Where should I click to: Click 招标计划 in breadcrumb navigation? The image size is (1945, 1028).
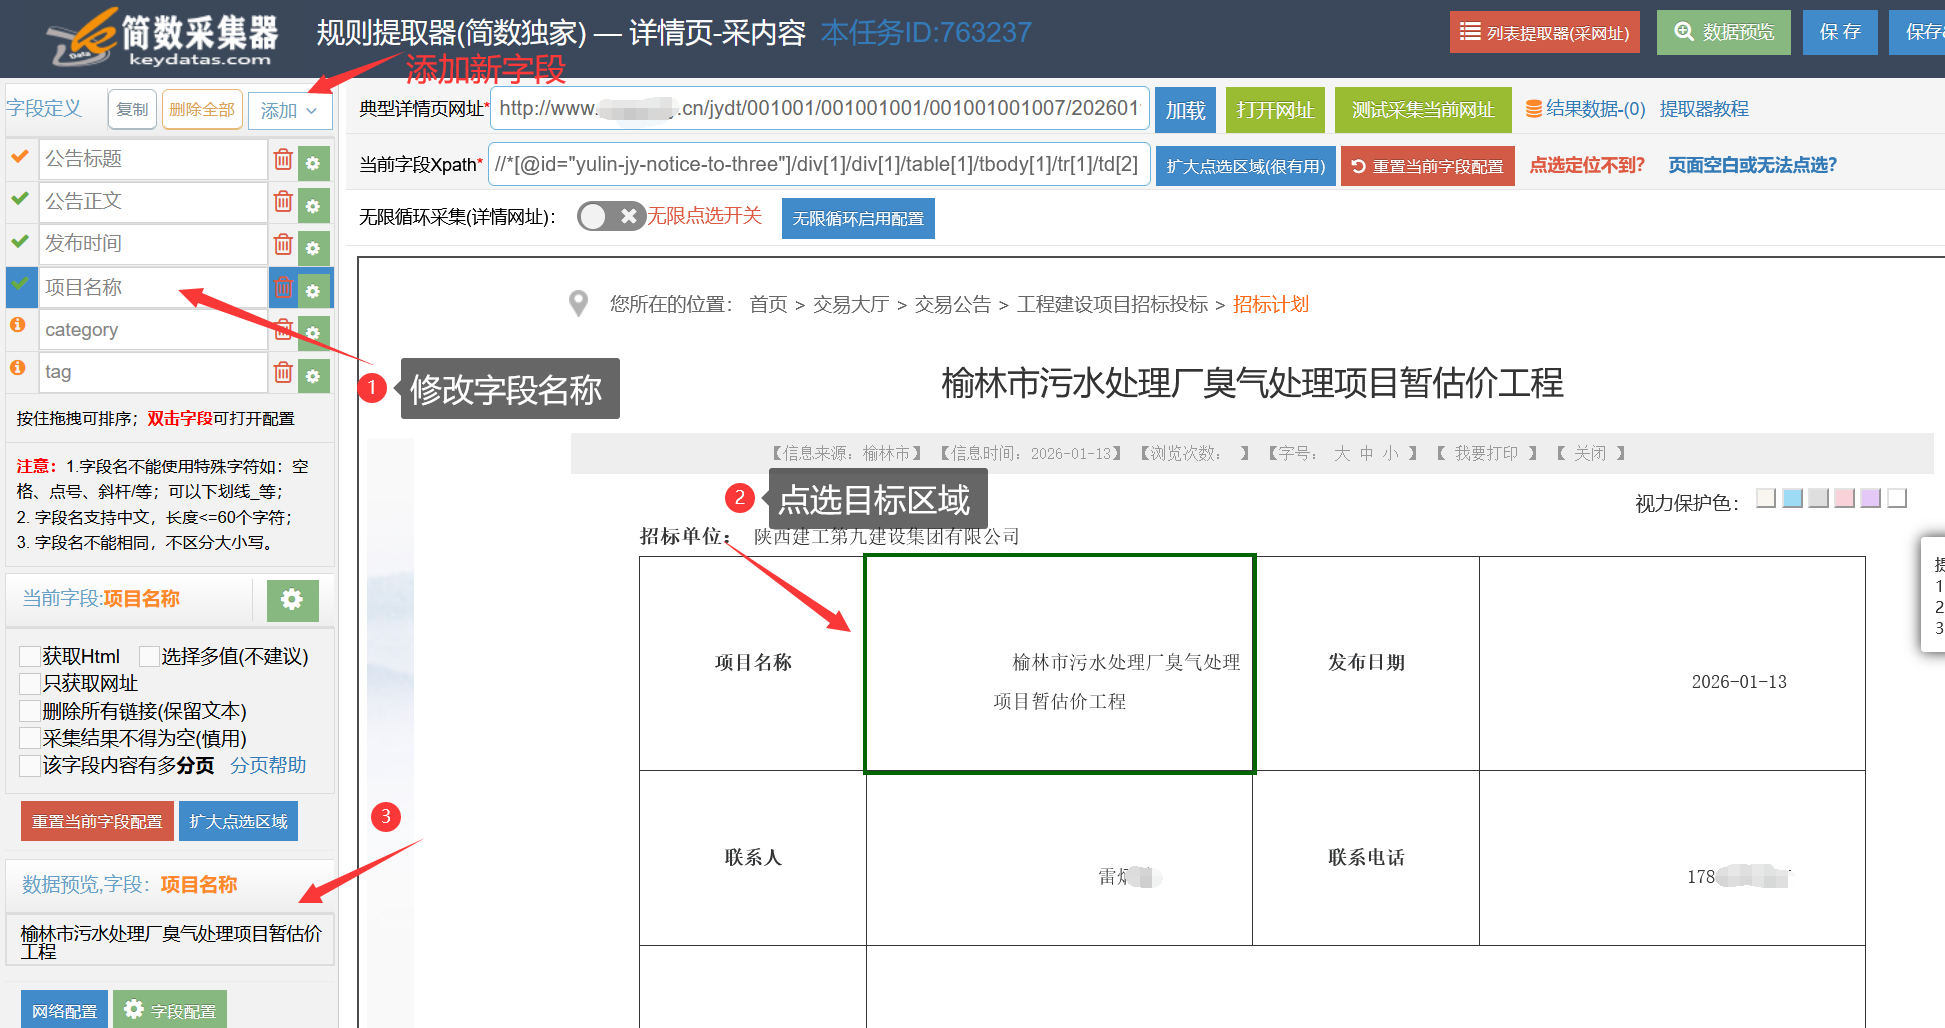[1270, 304]
